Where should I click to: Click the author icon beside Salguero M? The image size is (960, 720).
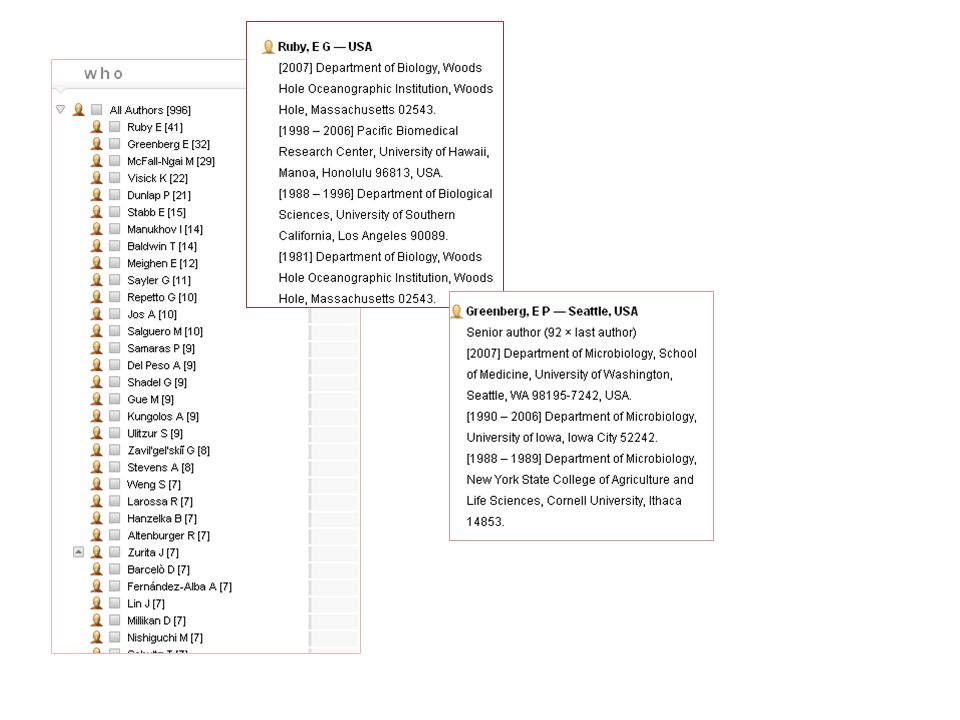tap(97, 331)
